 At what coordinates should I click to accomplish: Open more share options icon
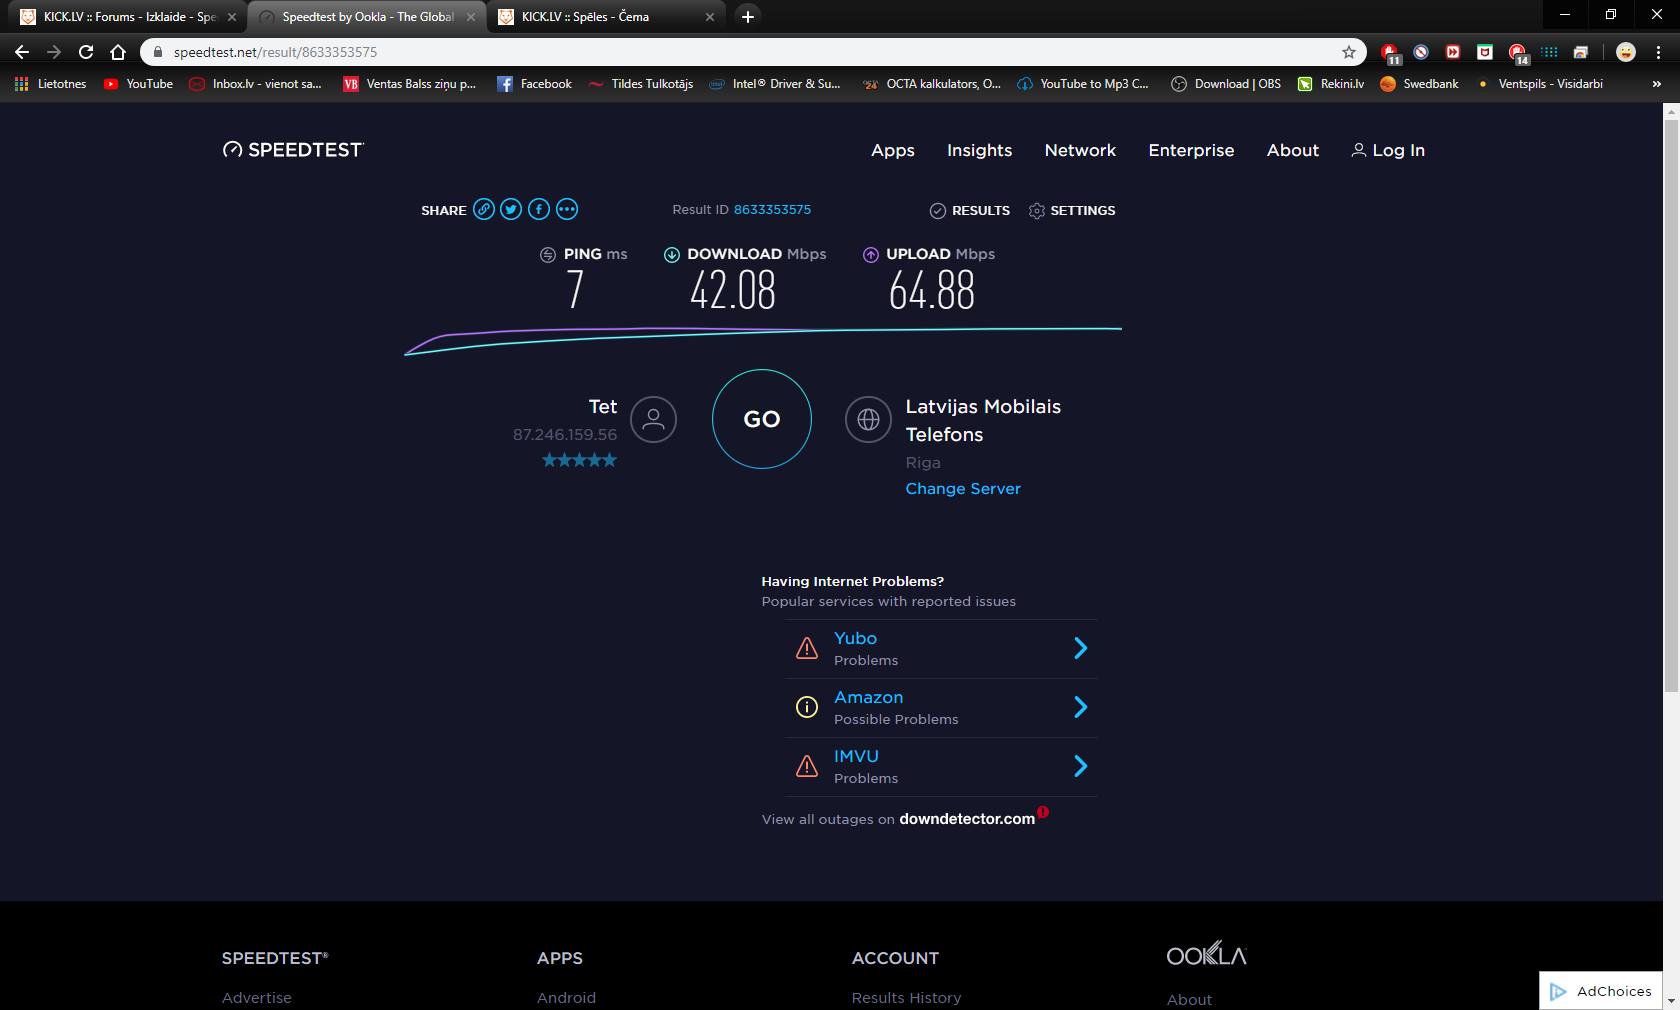click(567, 209)
